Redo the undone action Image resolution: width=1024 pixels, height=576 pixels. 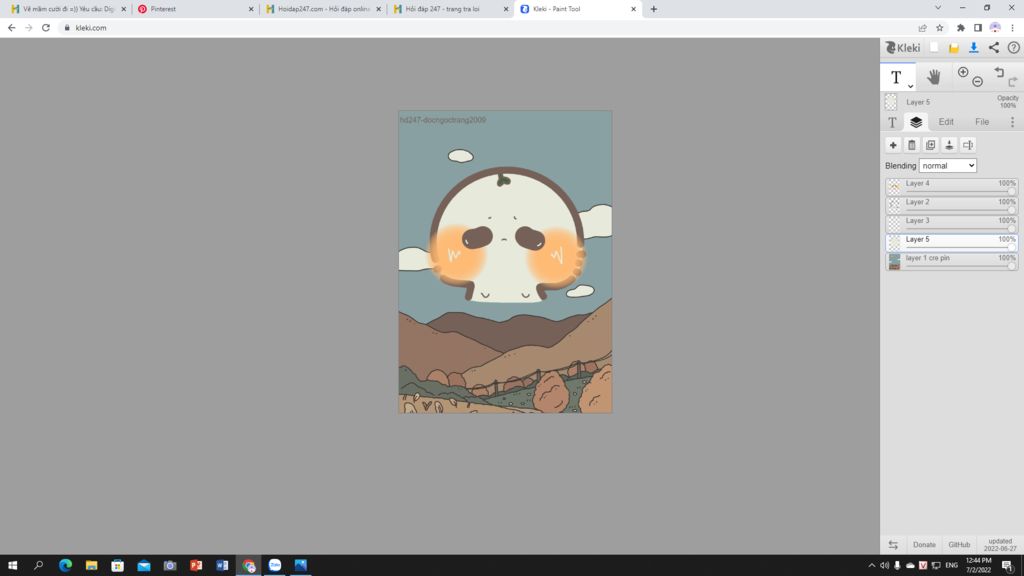1013,82
